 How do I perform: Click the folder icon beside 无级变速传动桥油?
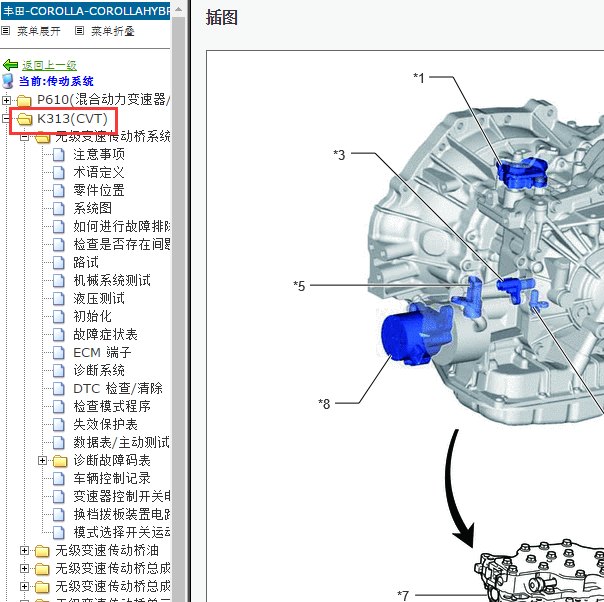coord(42,551)
